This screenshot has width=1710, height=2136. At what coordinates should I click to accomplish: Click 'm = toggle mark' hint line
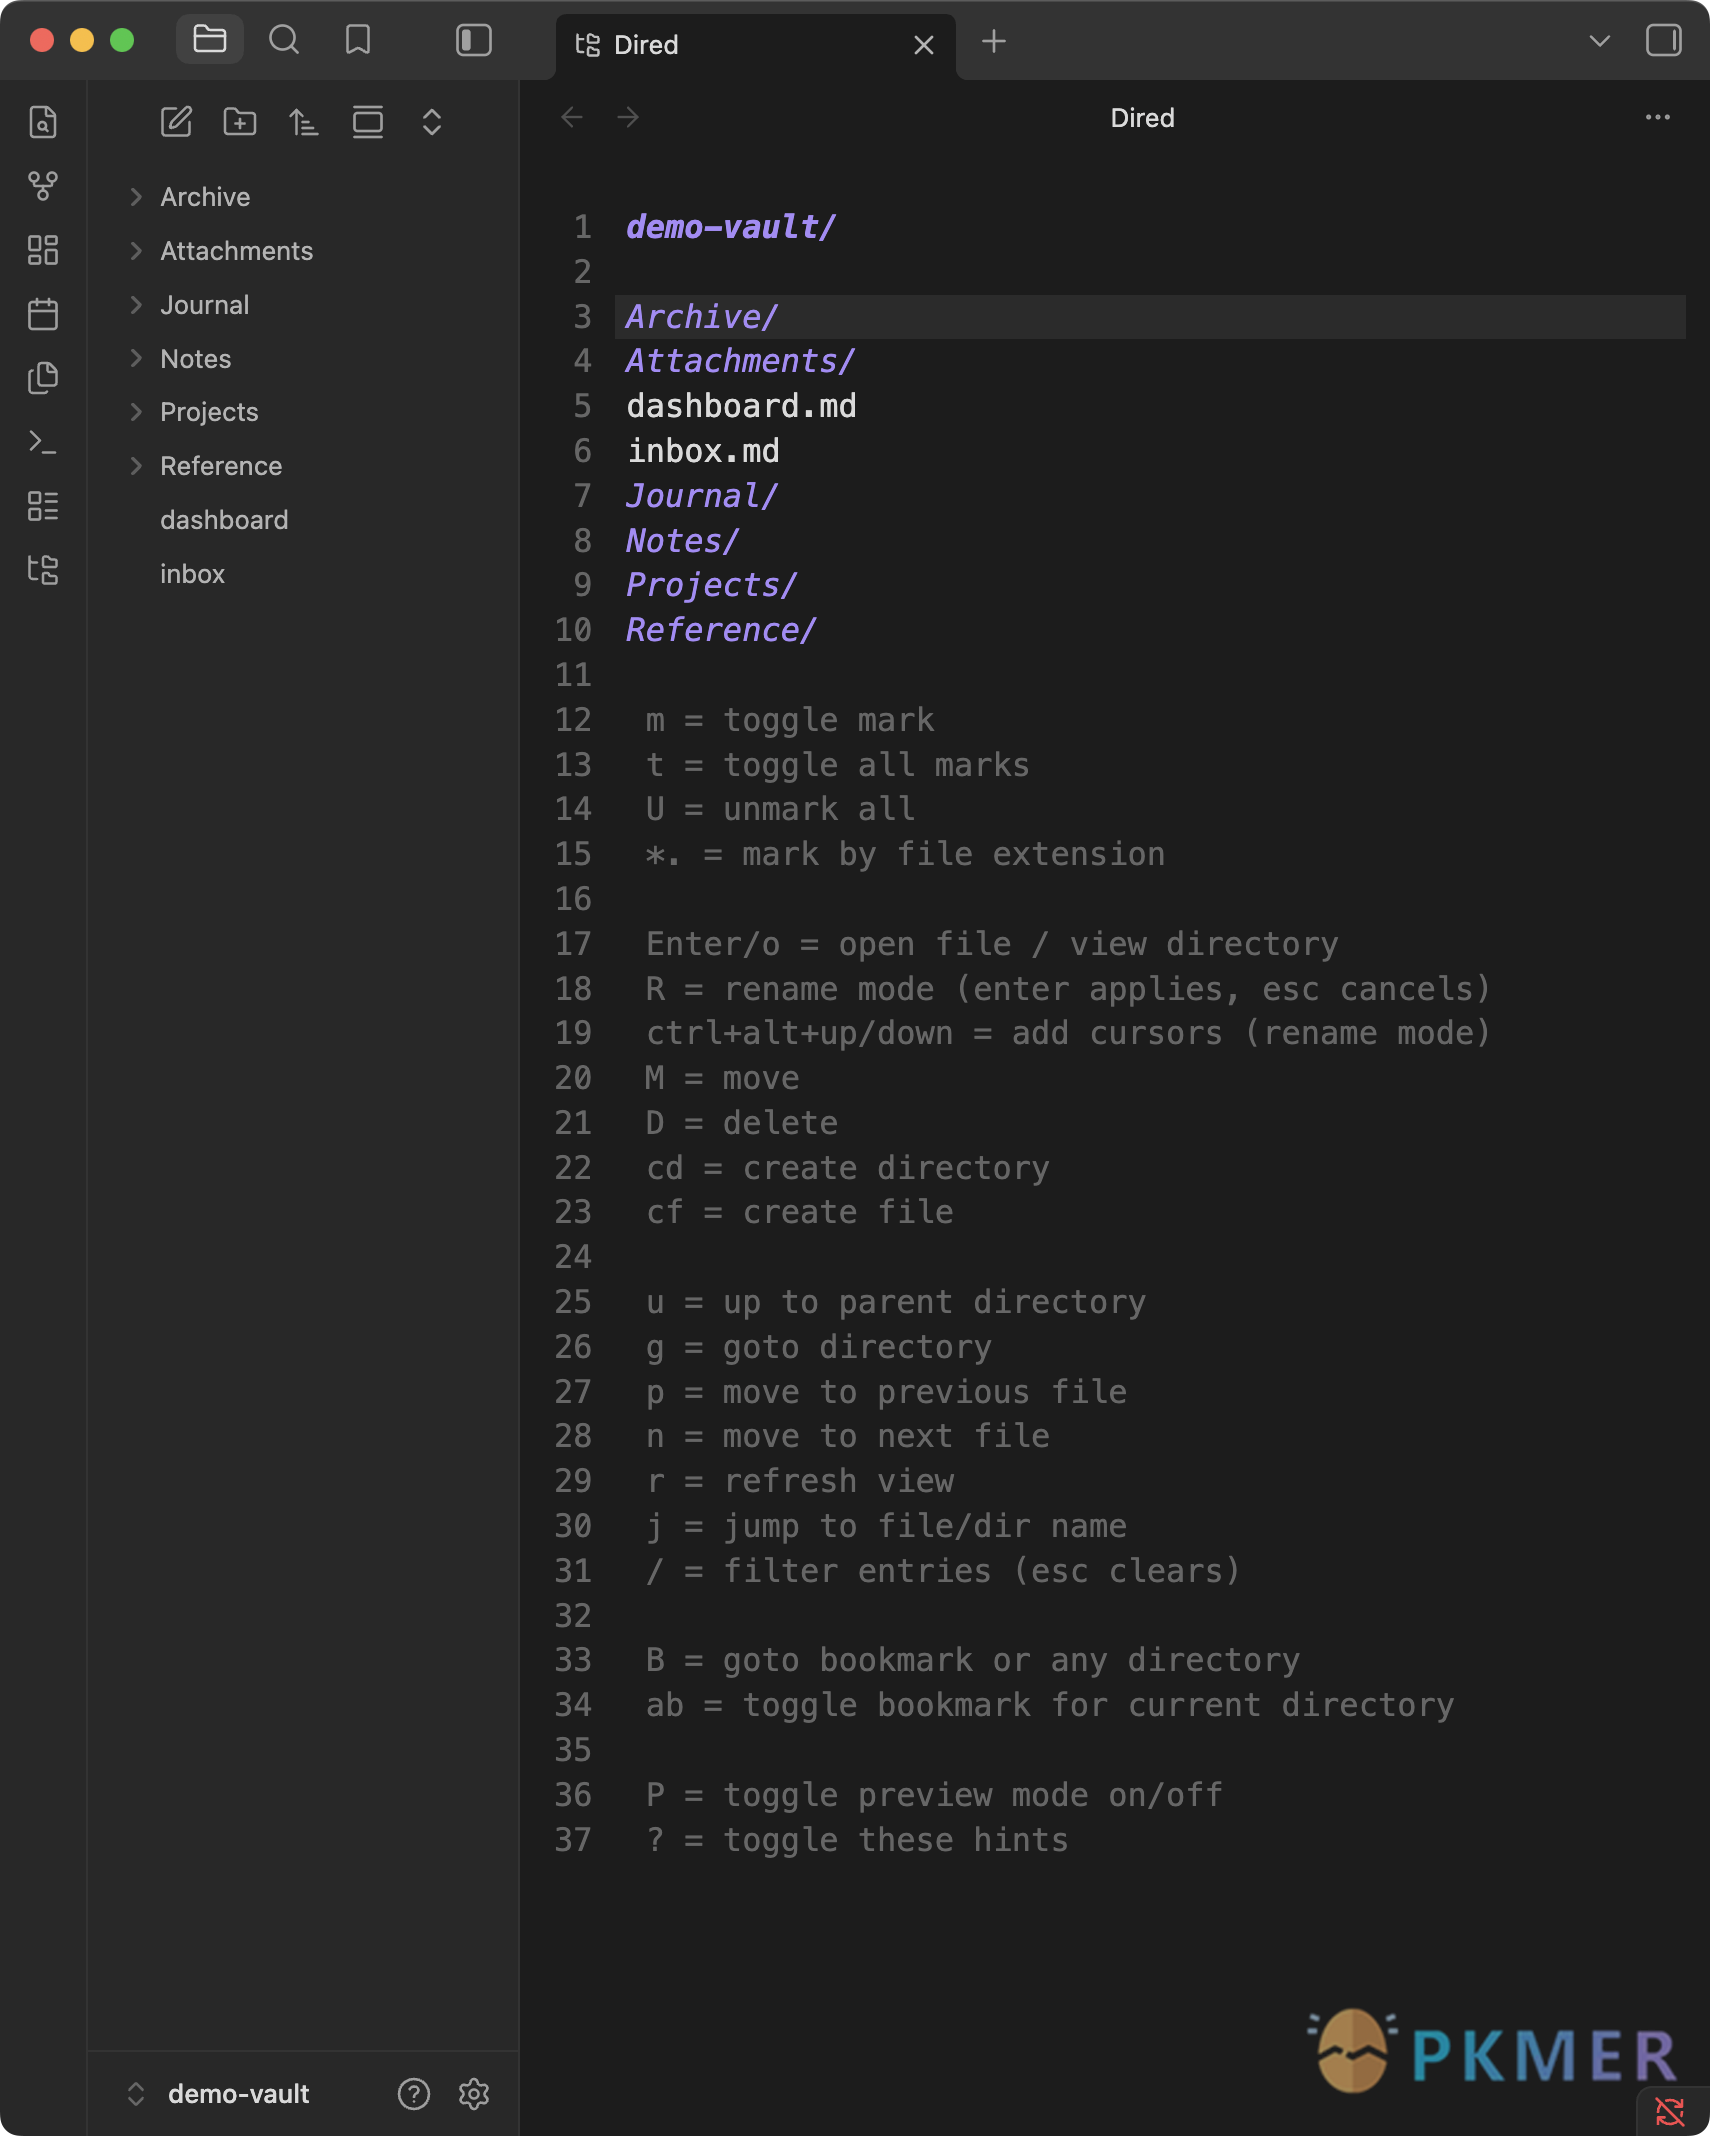789,720
